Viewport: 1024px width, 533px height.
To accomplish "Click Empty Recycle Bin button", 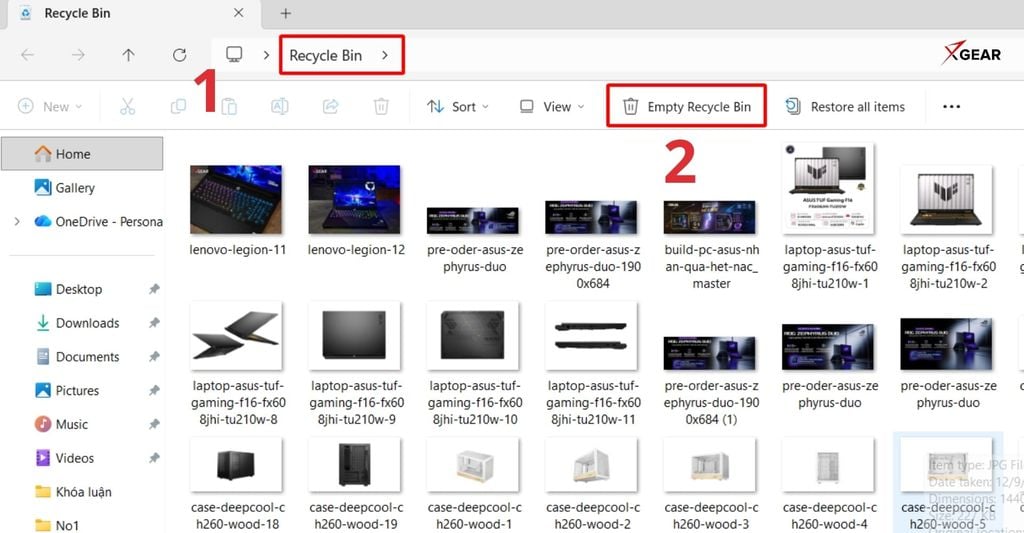I will coord(686,106).
